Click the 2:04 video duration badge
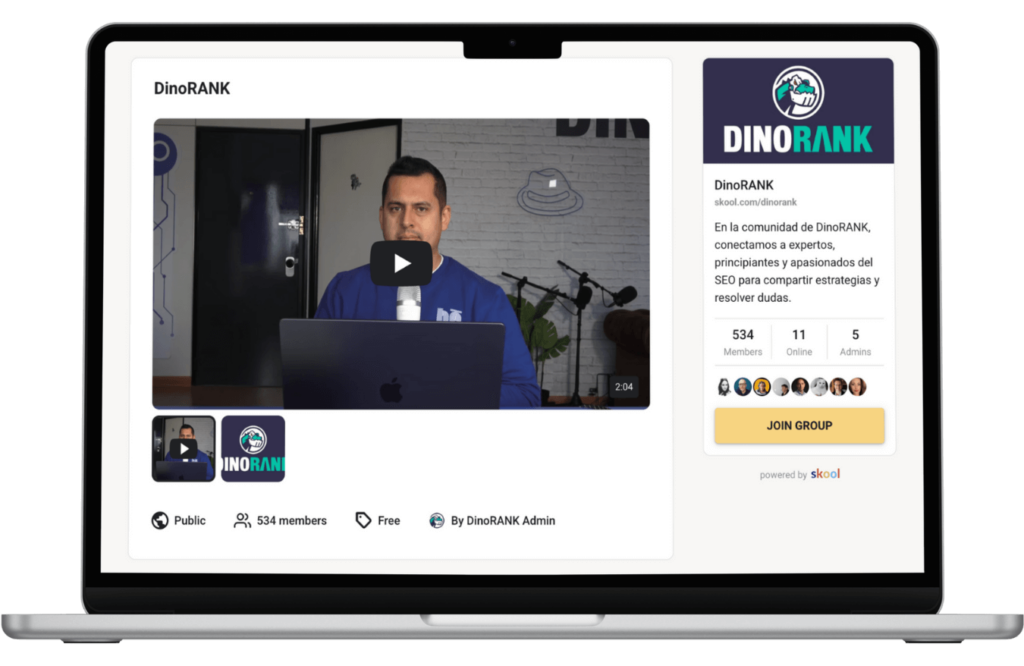The width and height of the screenshot is (1024, 666). [x=624, y=387]
